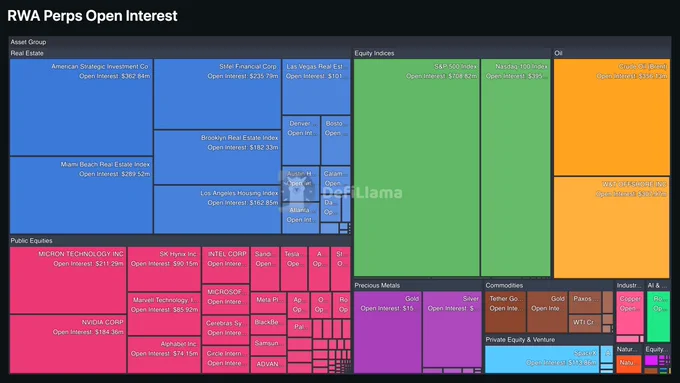Click the Crude Oil (Brent) cell
Screen dimensions: 680x383
[611, 117]
